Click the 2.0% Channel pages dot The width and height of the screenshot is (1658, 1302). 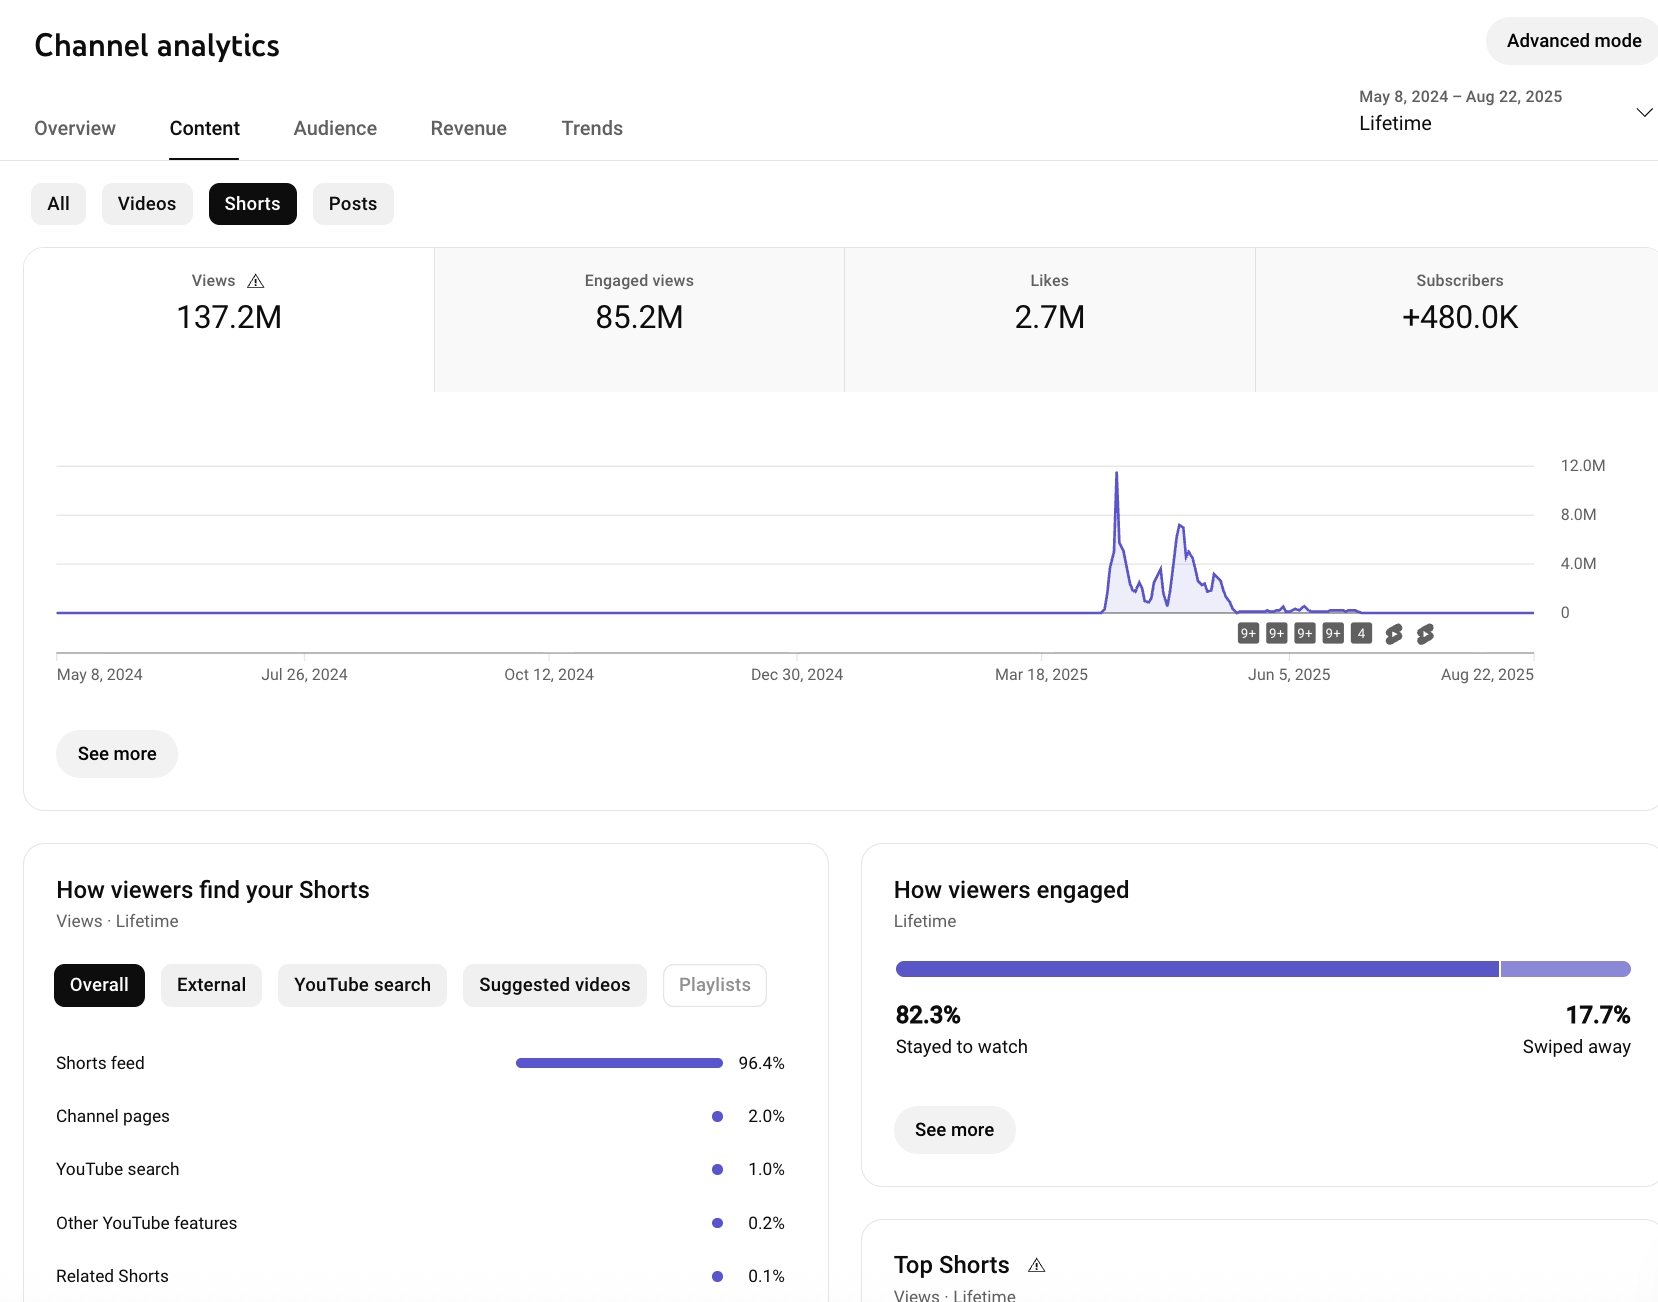pos(717,1116)
